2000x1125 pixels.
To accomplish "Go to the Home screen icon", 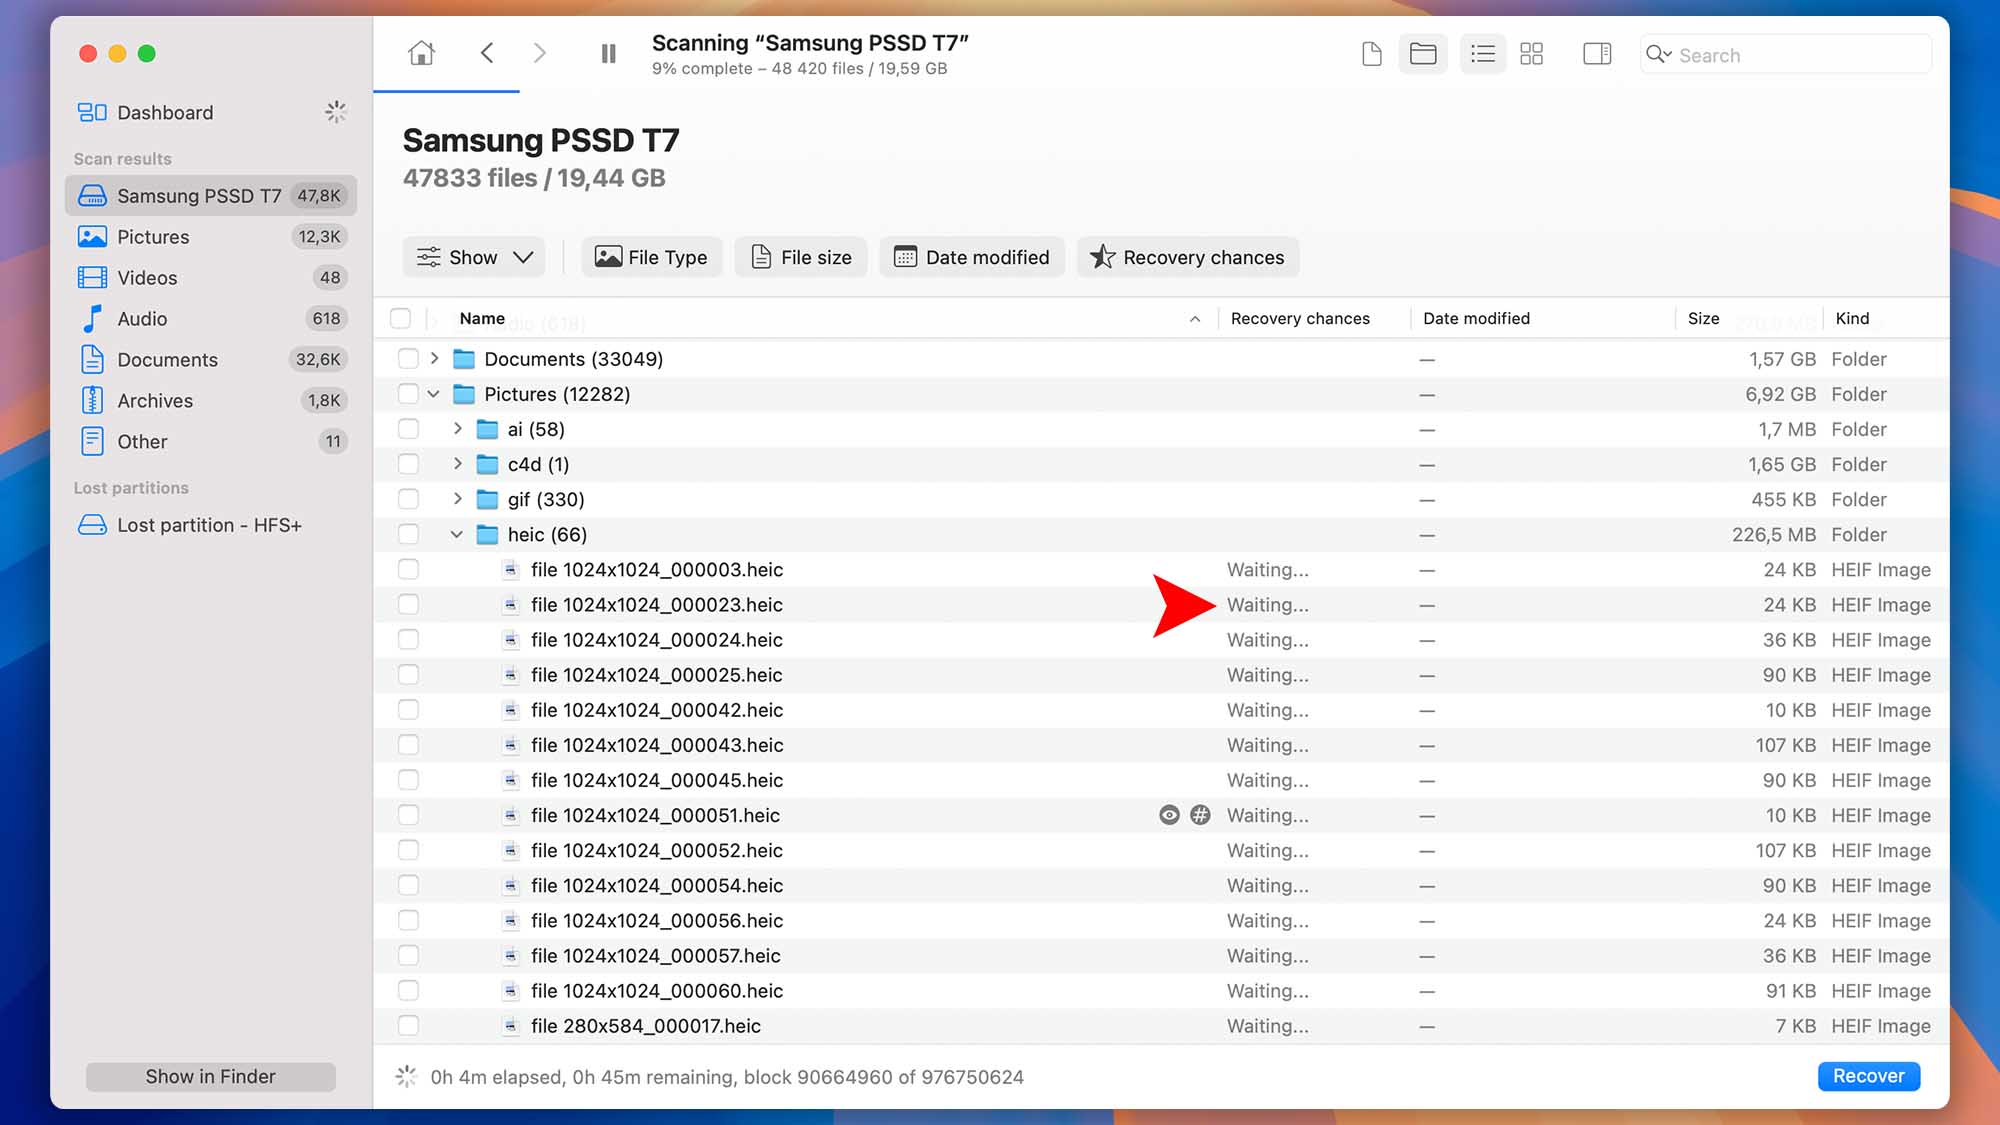I will point(421,53).
